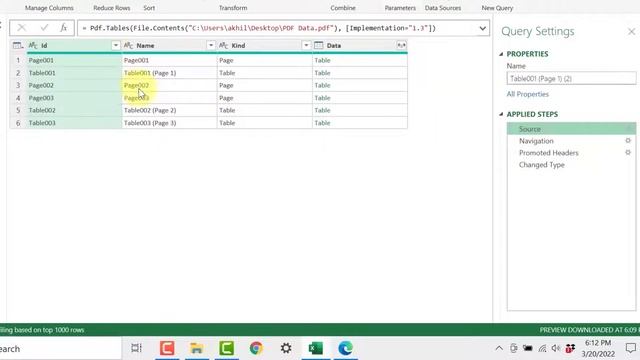Open Table link in Table003 row
This screenshot has width=640, height=360.
point(322,123)
